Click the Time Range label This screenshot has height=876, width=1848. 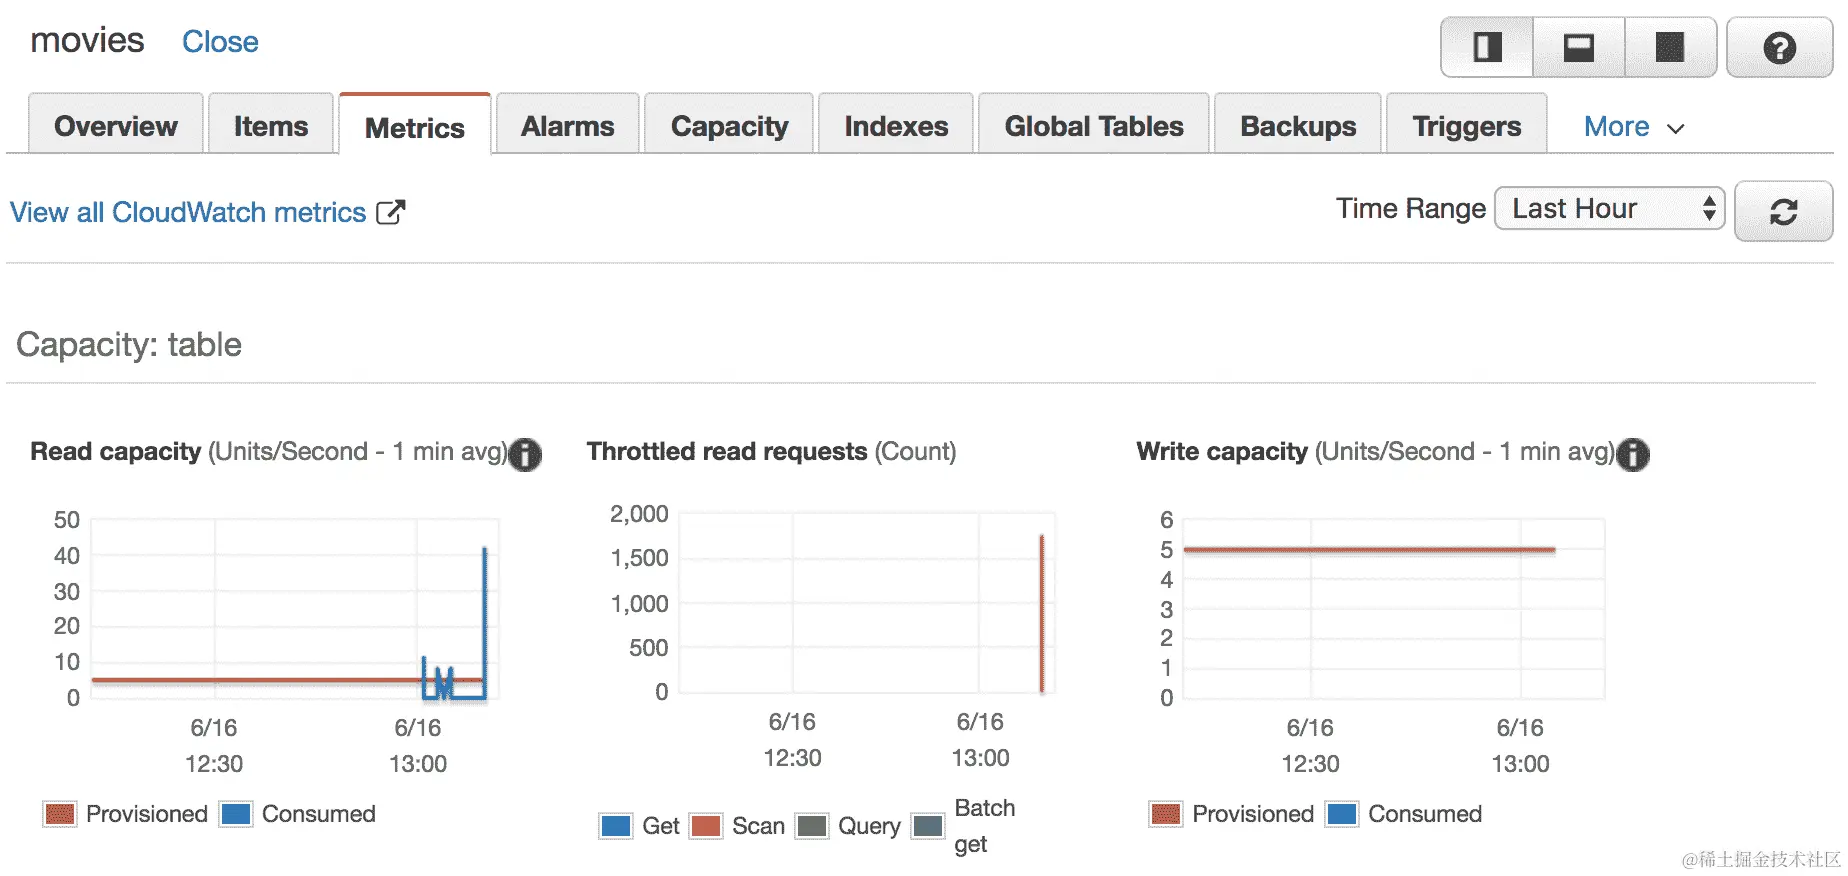pyautogui.click(x=1411, y=208)
